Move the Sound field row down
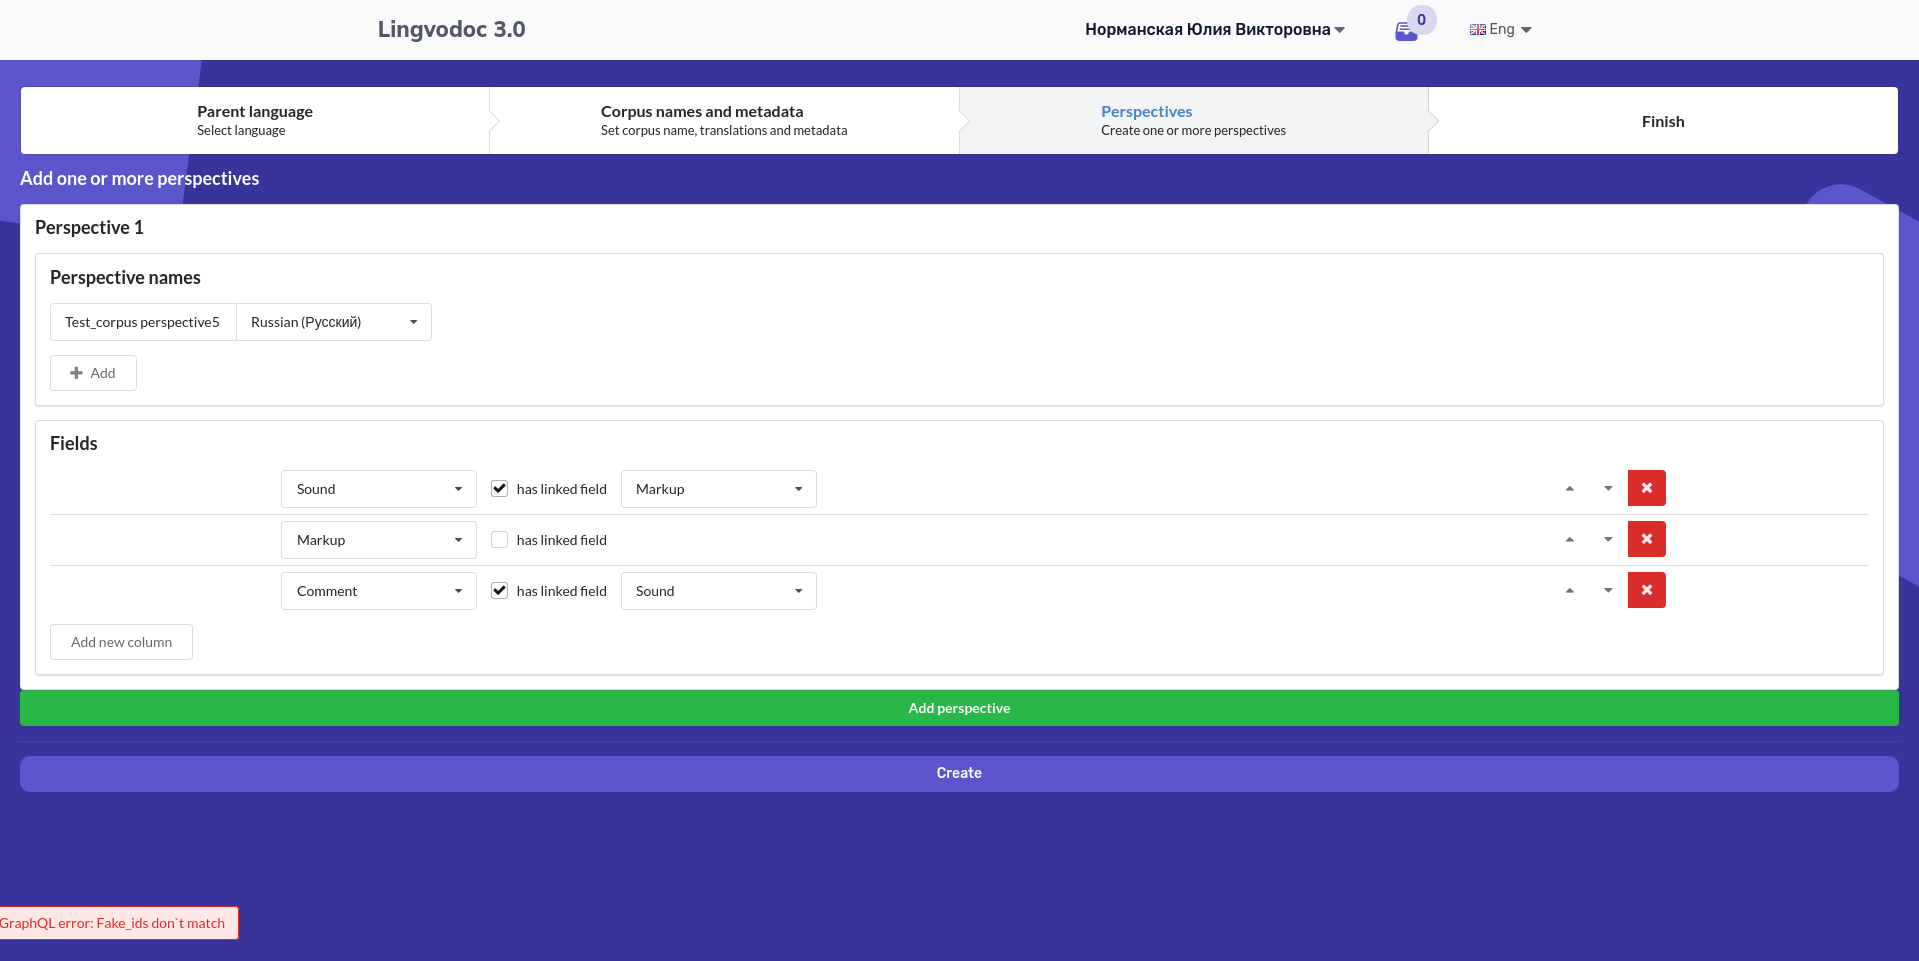Screen dimensions: 1919x961 1608,489
